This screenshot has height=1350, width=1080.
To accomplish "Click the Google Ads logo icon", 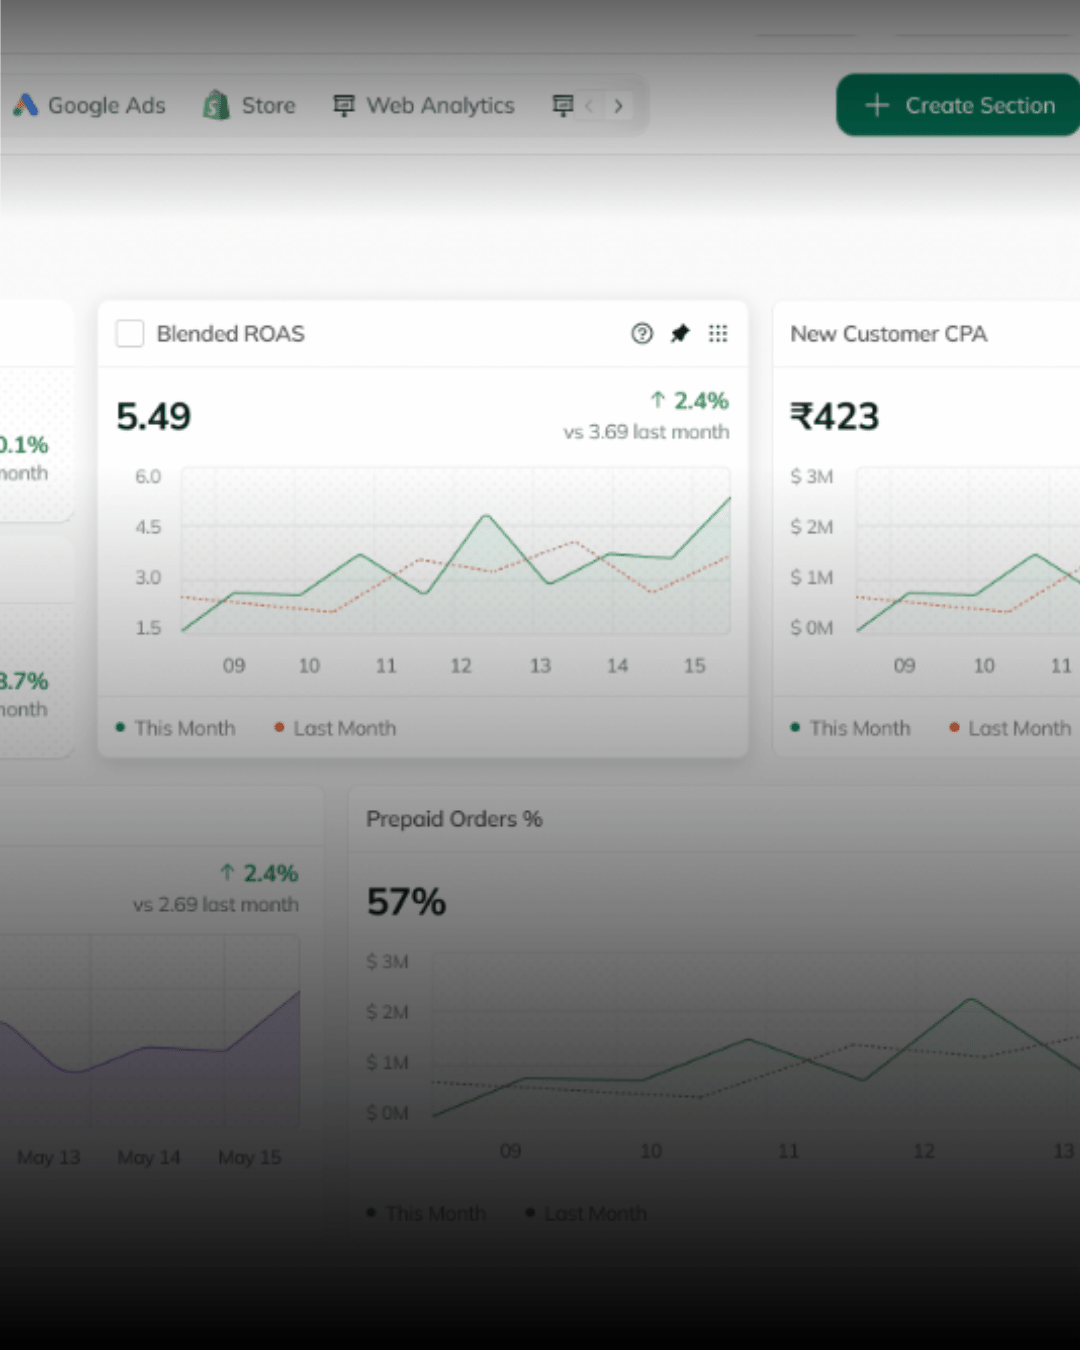I will click(x=25, y=105).
